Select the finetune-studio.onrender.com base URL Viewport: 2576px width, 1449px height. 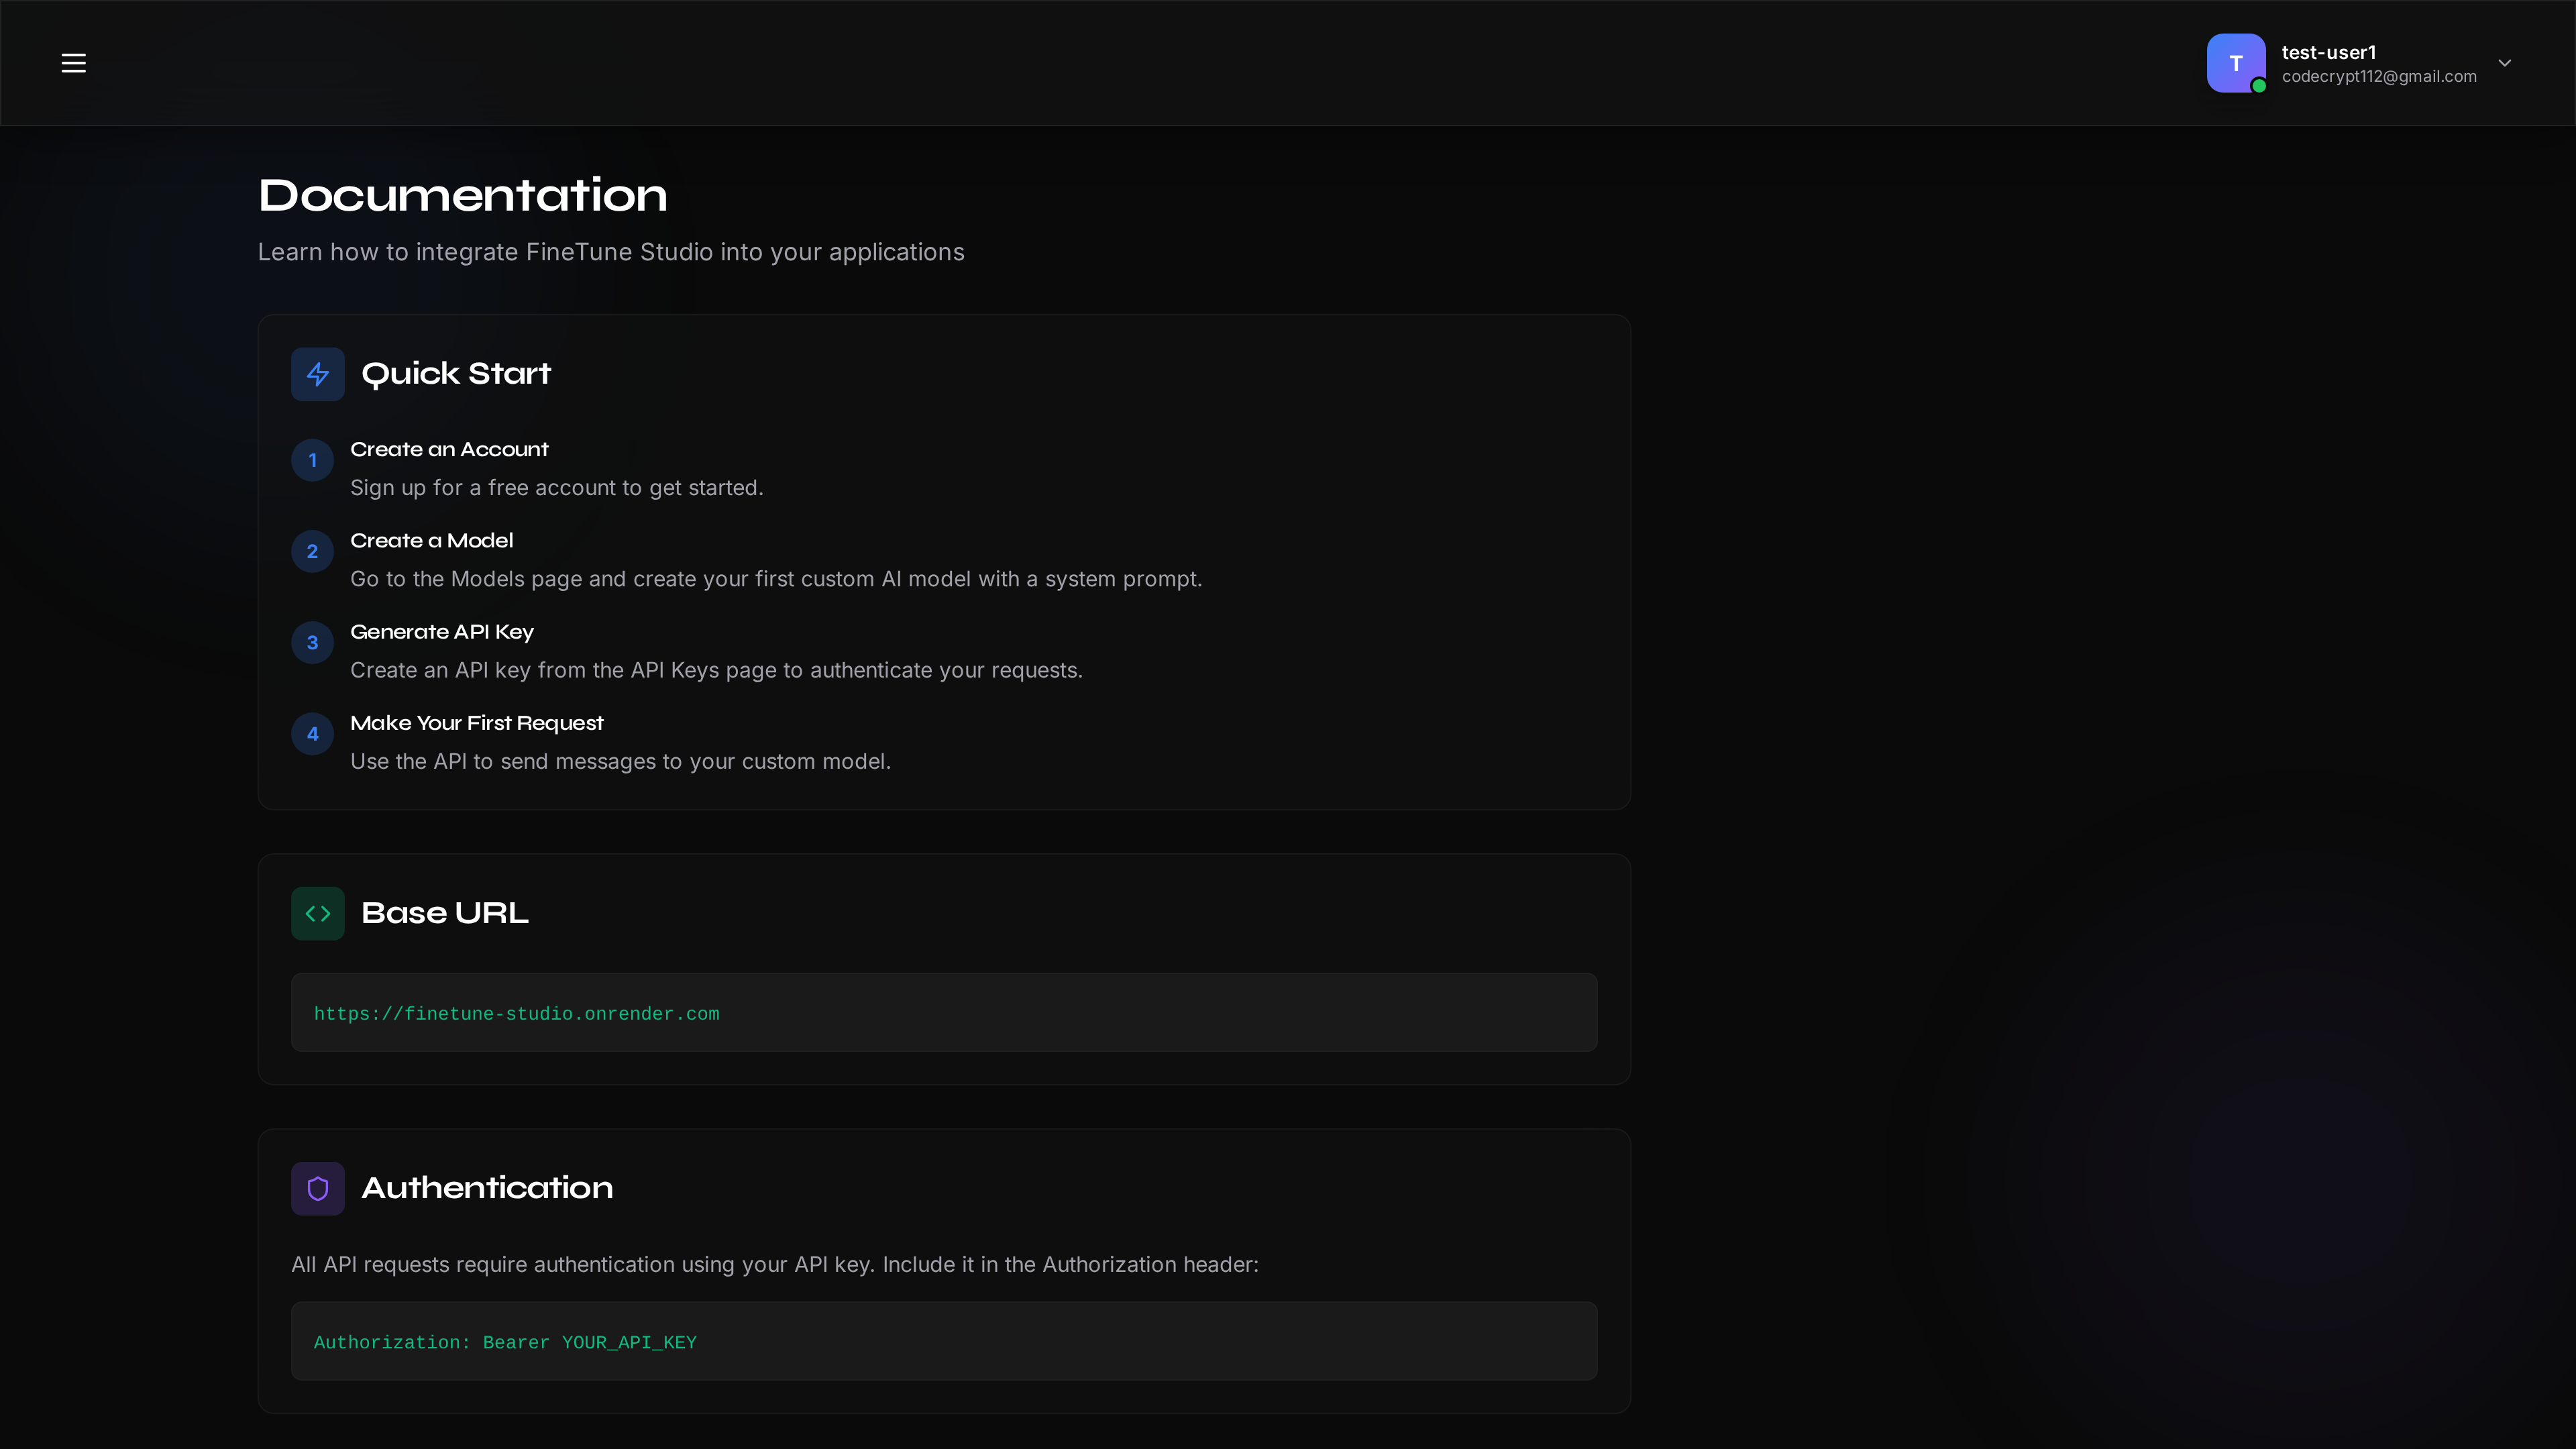tap(516, 1013)
